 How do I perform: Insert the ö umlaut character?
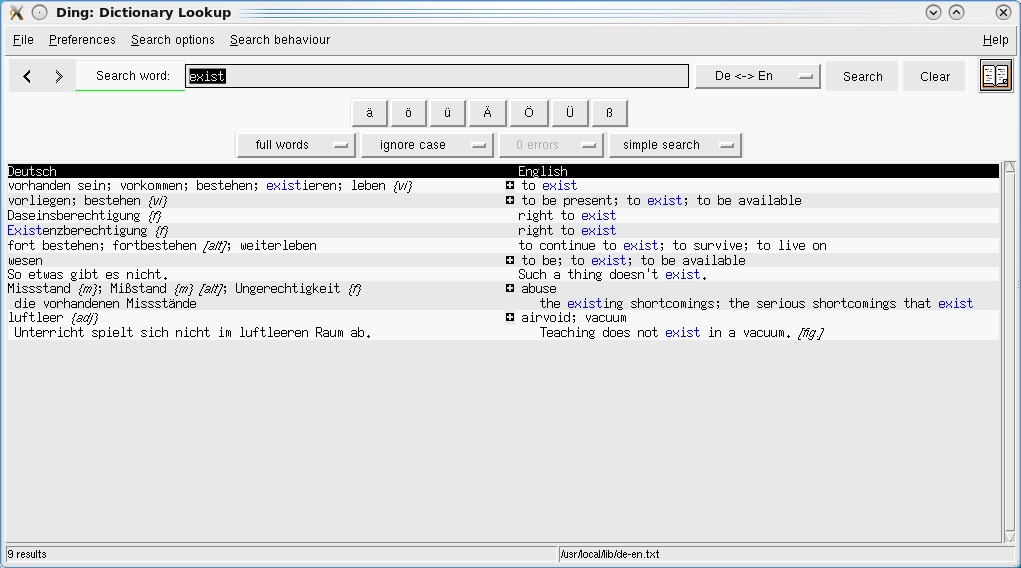point(408,113)
